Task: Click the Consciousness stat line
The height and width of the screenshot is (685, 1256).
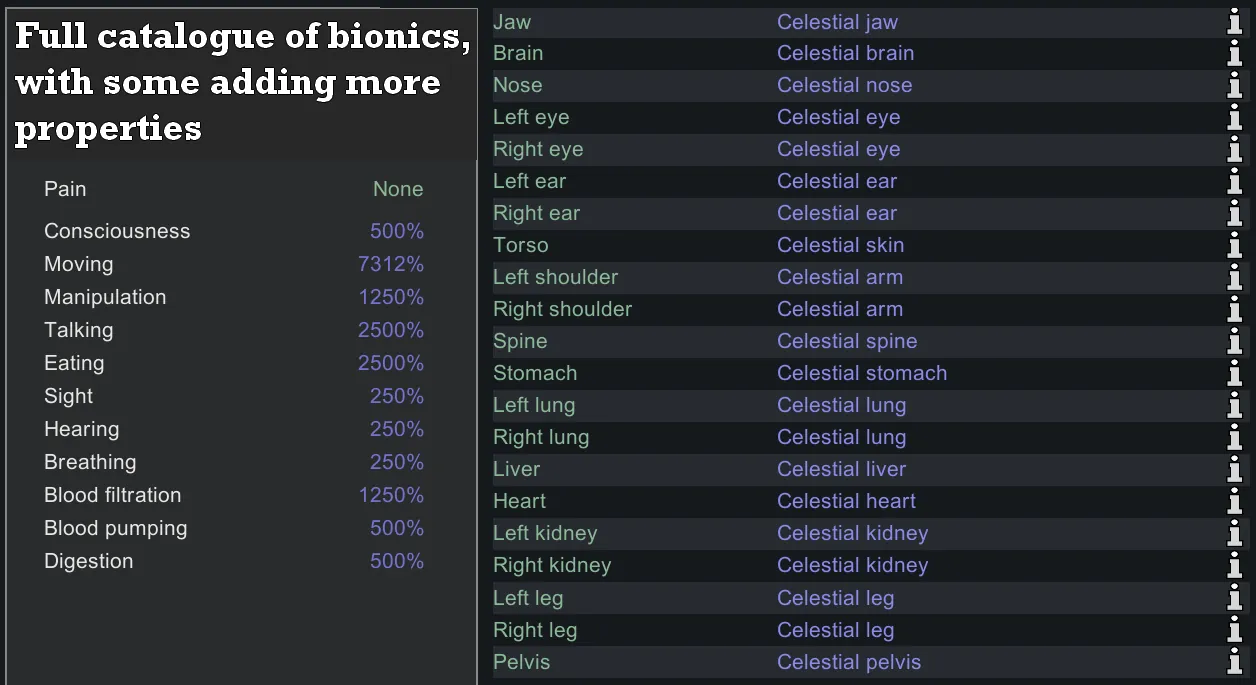Action: coord(233,231)
